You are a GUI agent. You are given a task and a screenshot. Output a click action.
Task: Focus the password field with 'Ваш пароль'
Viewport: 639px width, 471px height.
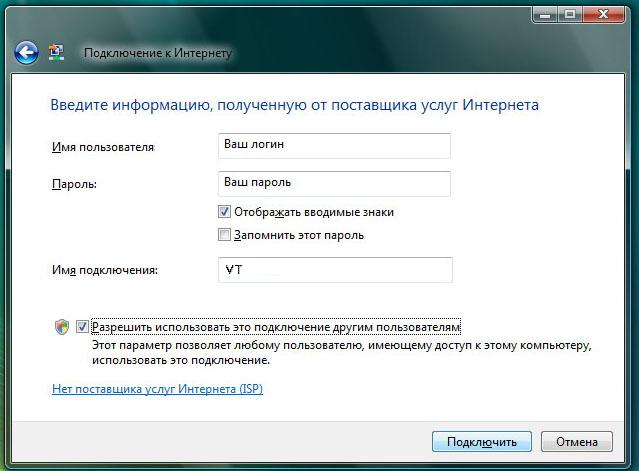coord(333,184)
